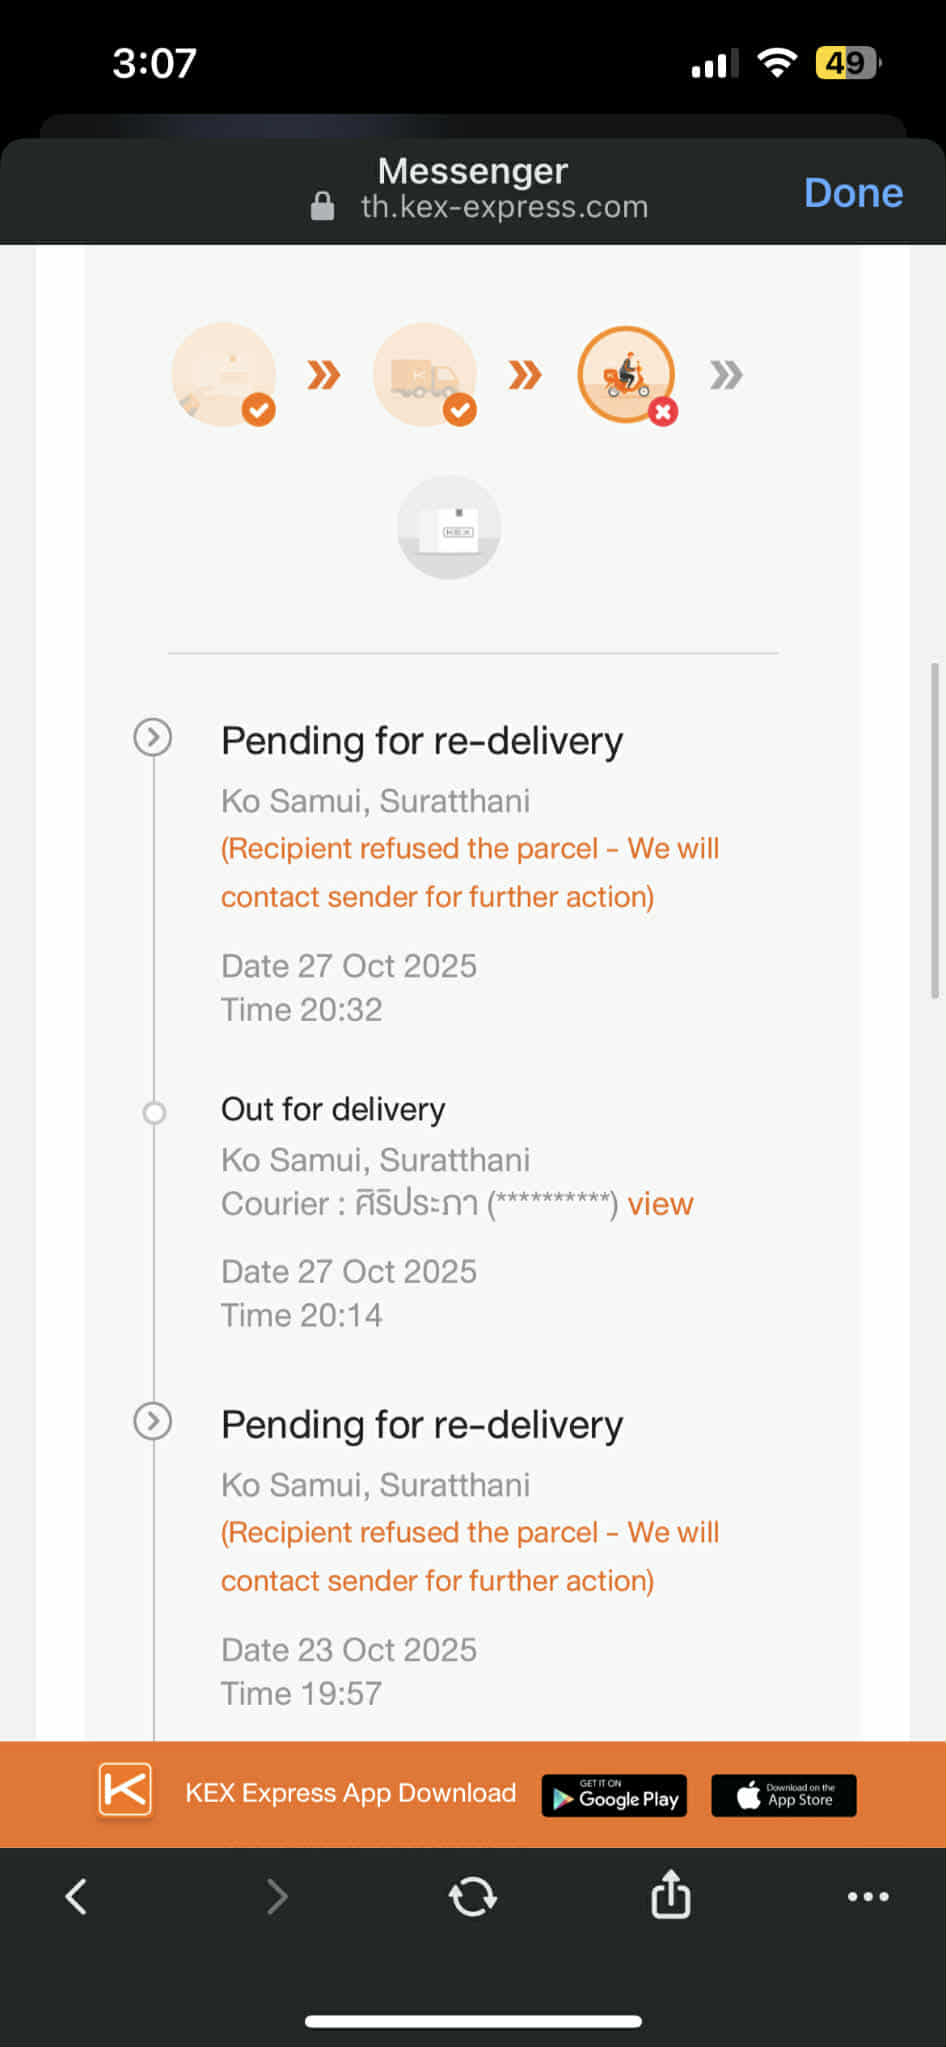Tap the th.kex-express.com address bar
946x2047 pixels.
(x=503, y=207)
